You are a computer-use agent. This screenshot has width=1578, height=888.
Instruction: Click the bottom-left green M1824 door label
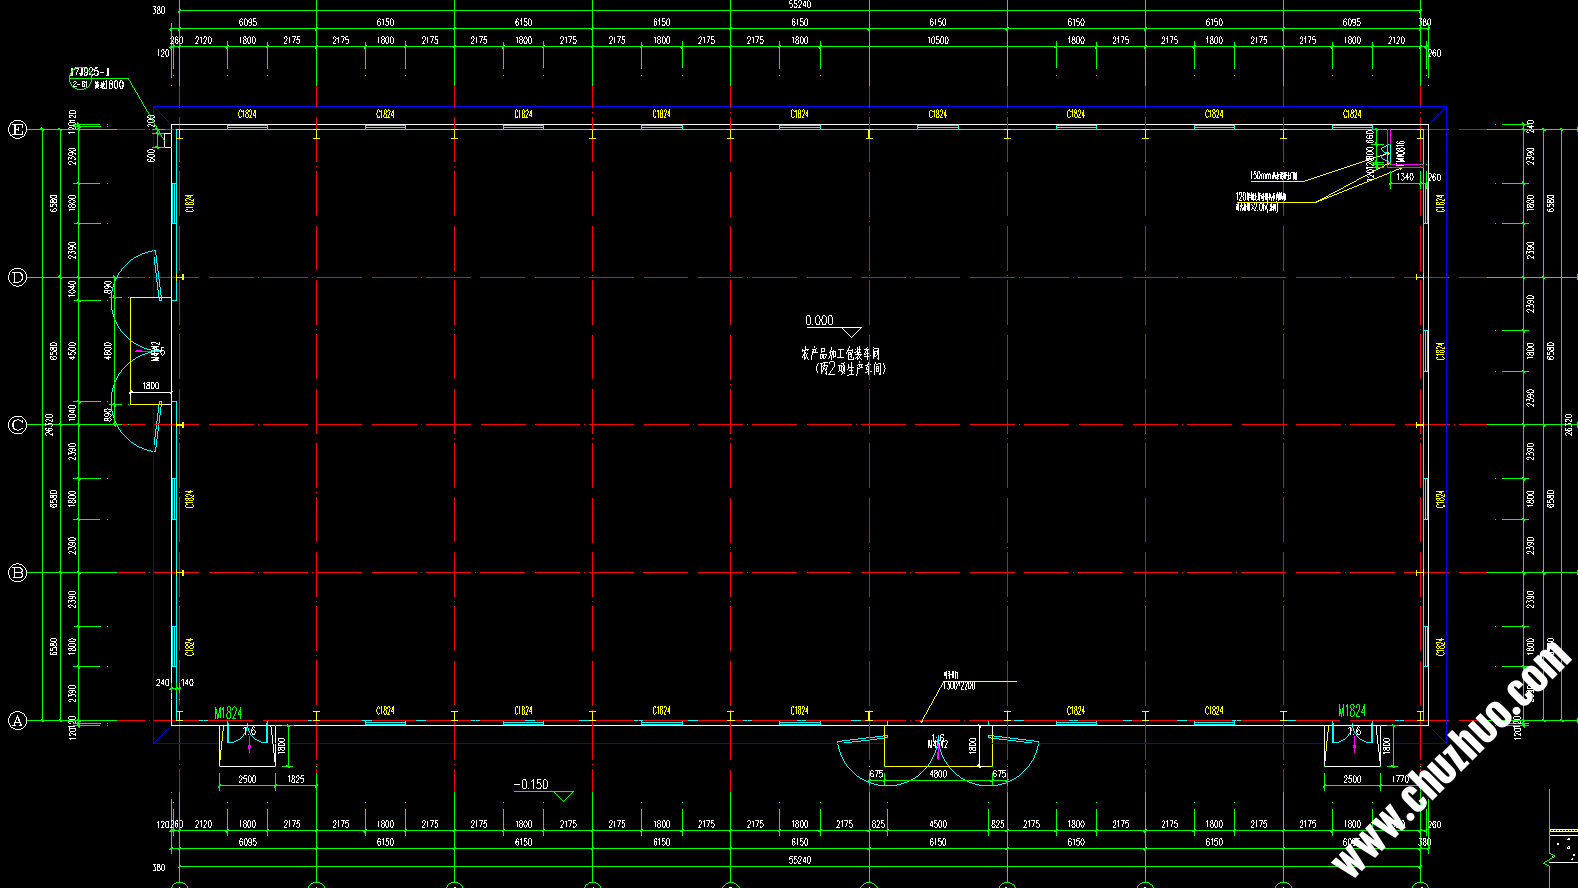pos(228,713)
